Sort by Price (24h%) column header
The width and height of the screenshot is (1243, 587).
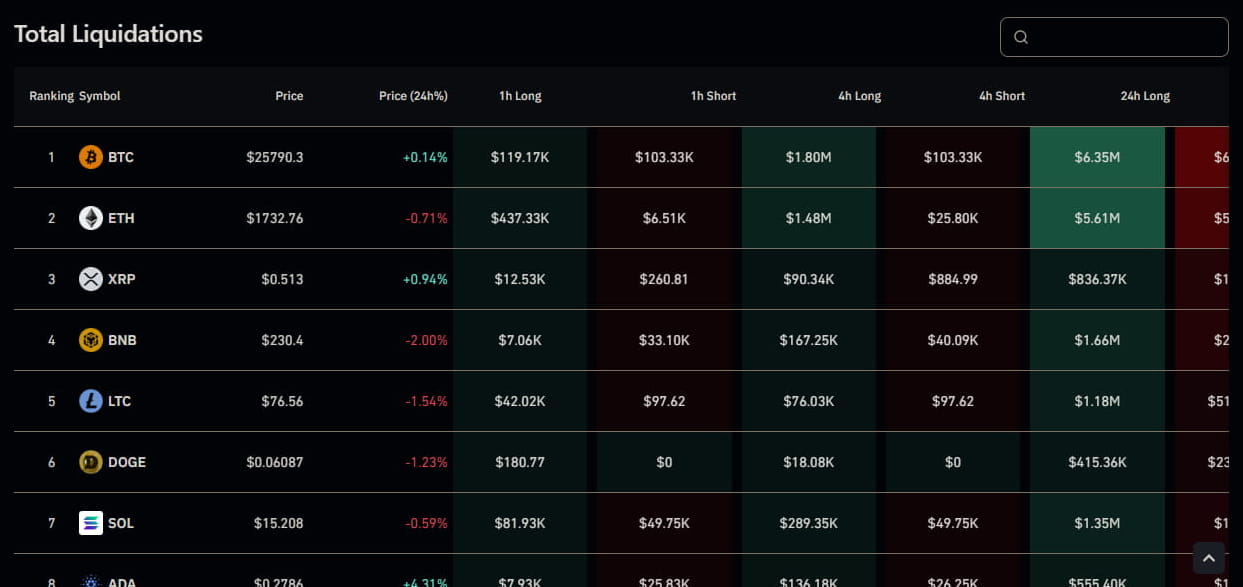point(413,96)
